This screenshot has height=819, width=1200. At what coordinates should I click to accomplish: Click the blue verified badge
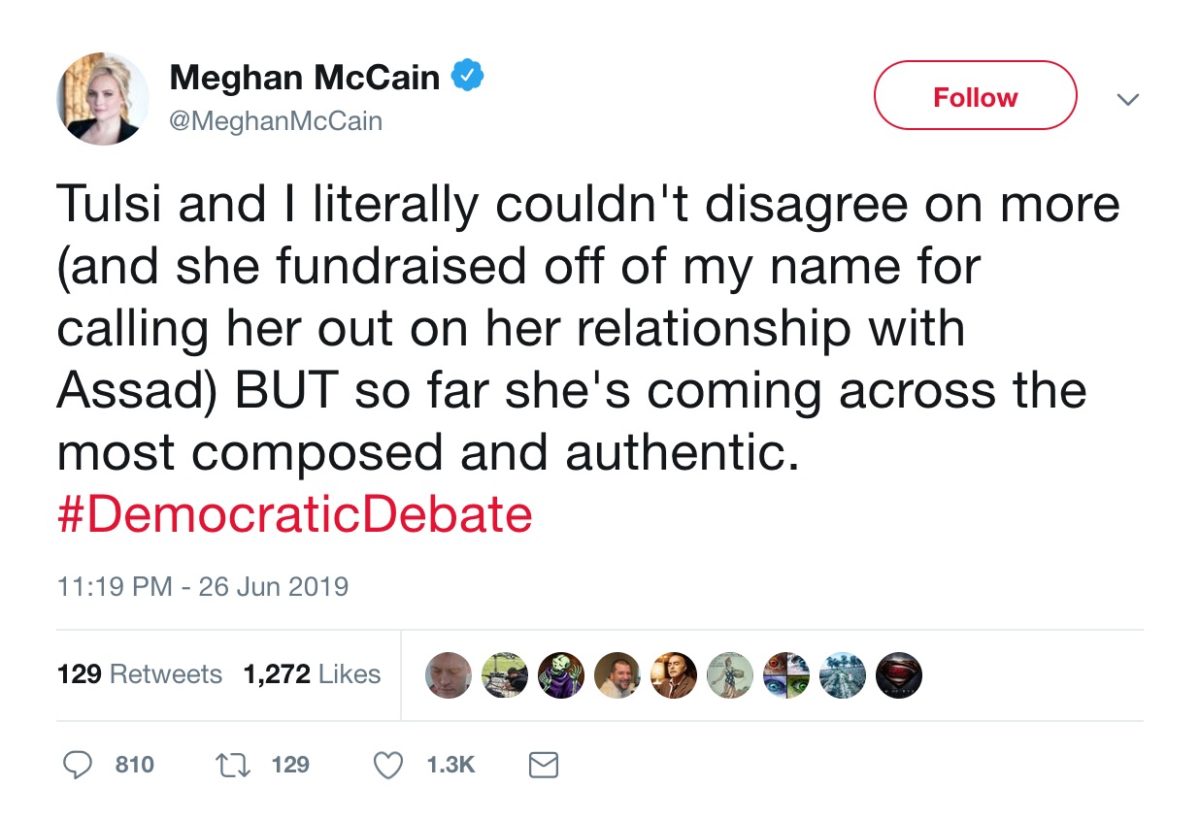[470, 76]
